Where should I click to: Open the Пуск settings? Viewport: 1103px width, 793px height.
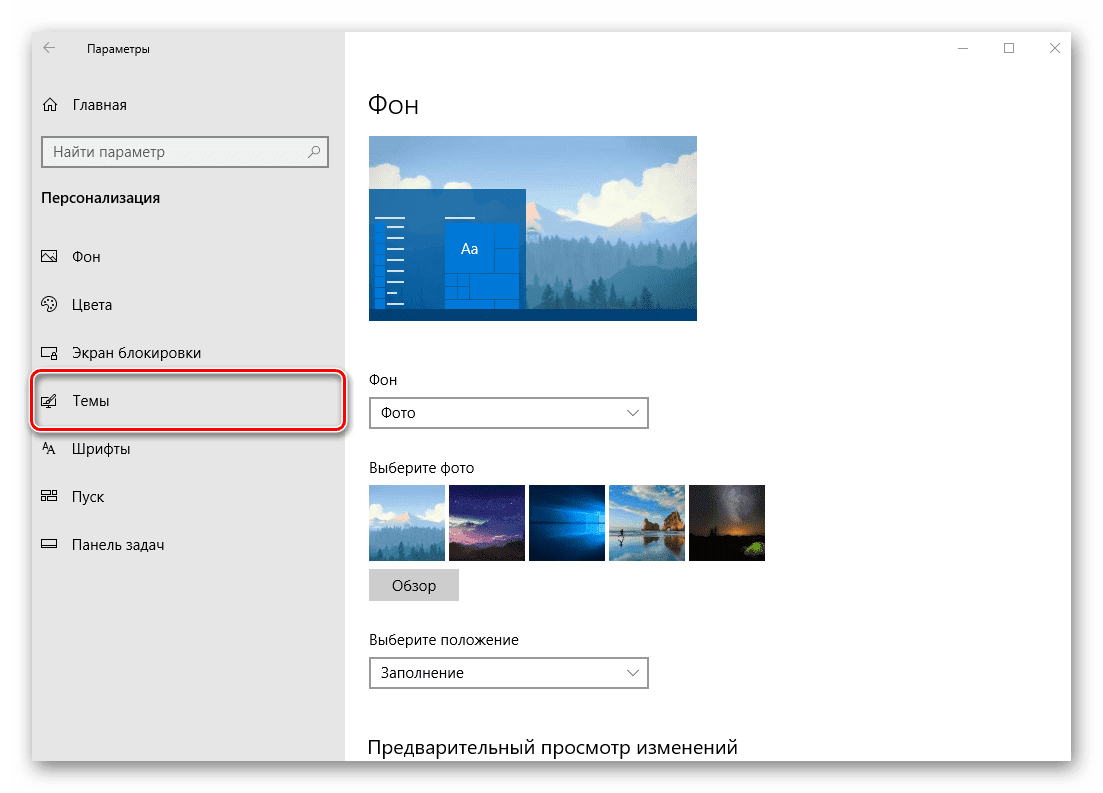click(189, 496)
